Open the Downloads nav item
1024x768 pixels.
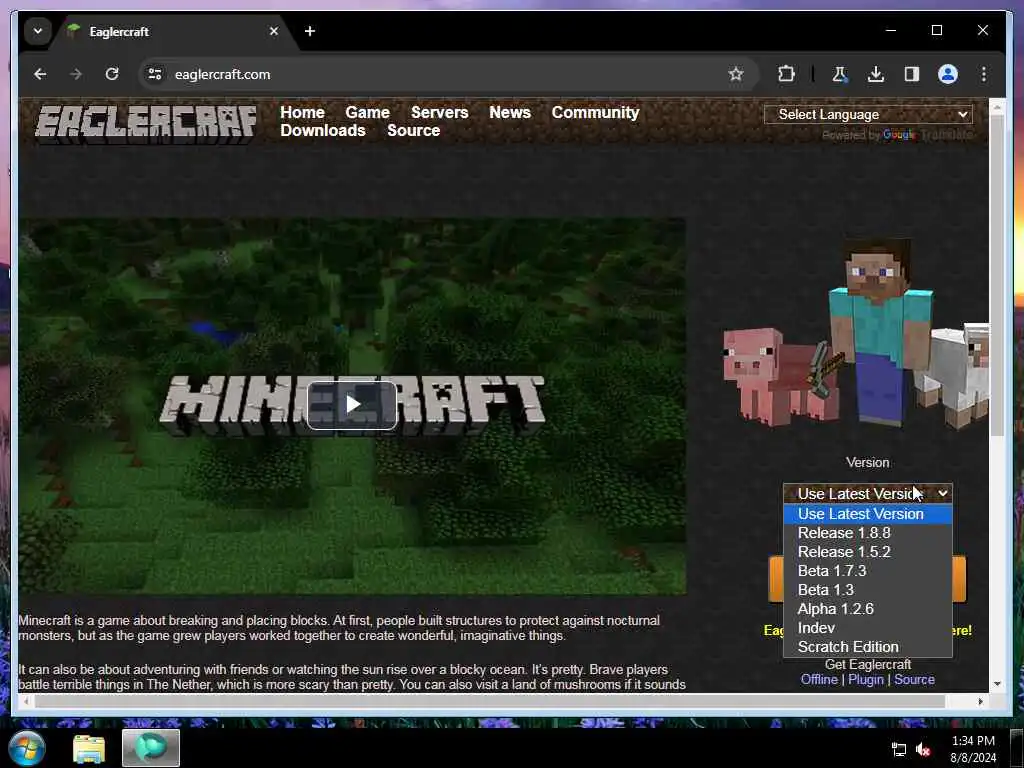[323, 131]
